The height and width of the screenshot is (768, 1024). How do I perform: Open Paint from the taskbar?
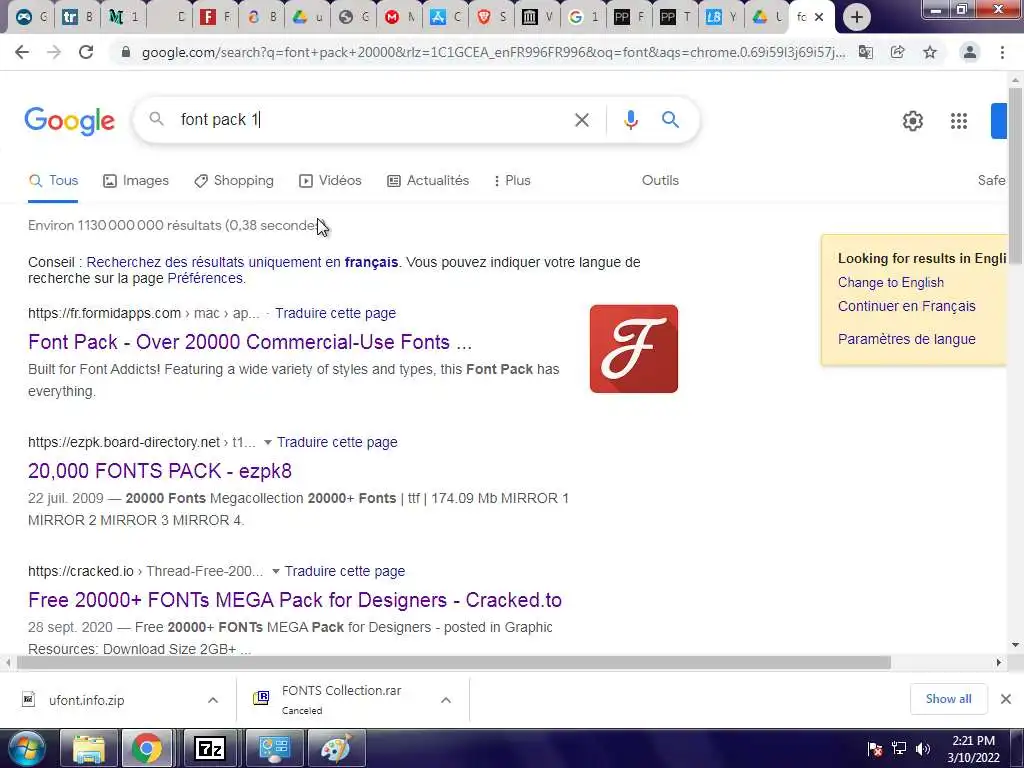pos(336,748)
